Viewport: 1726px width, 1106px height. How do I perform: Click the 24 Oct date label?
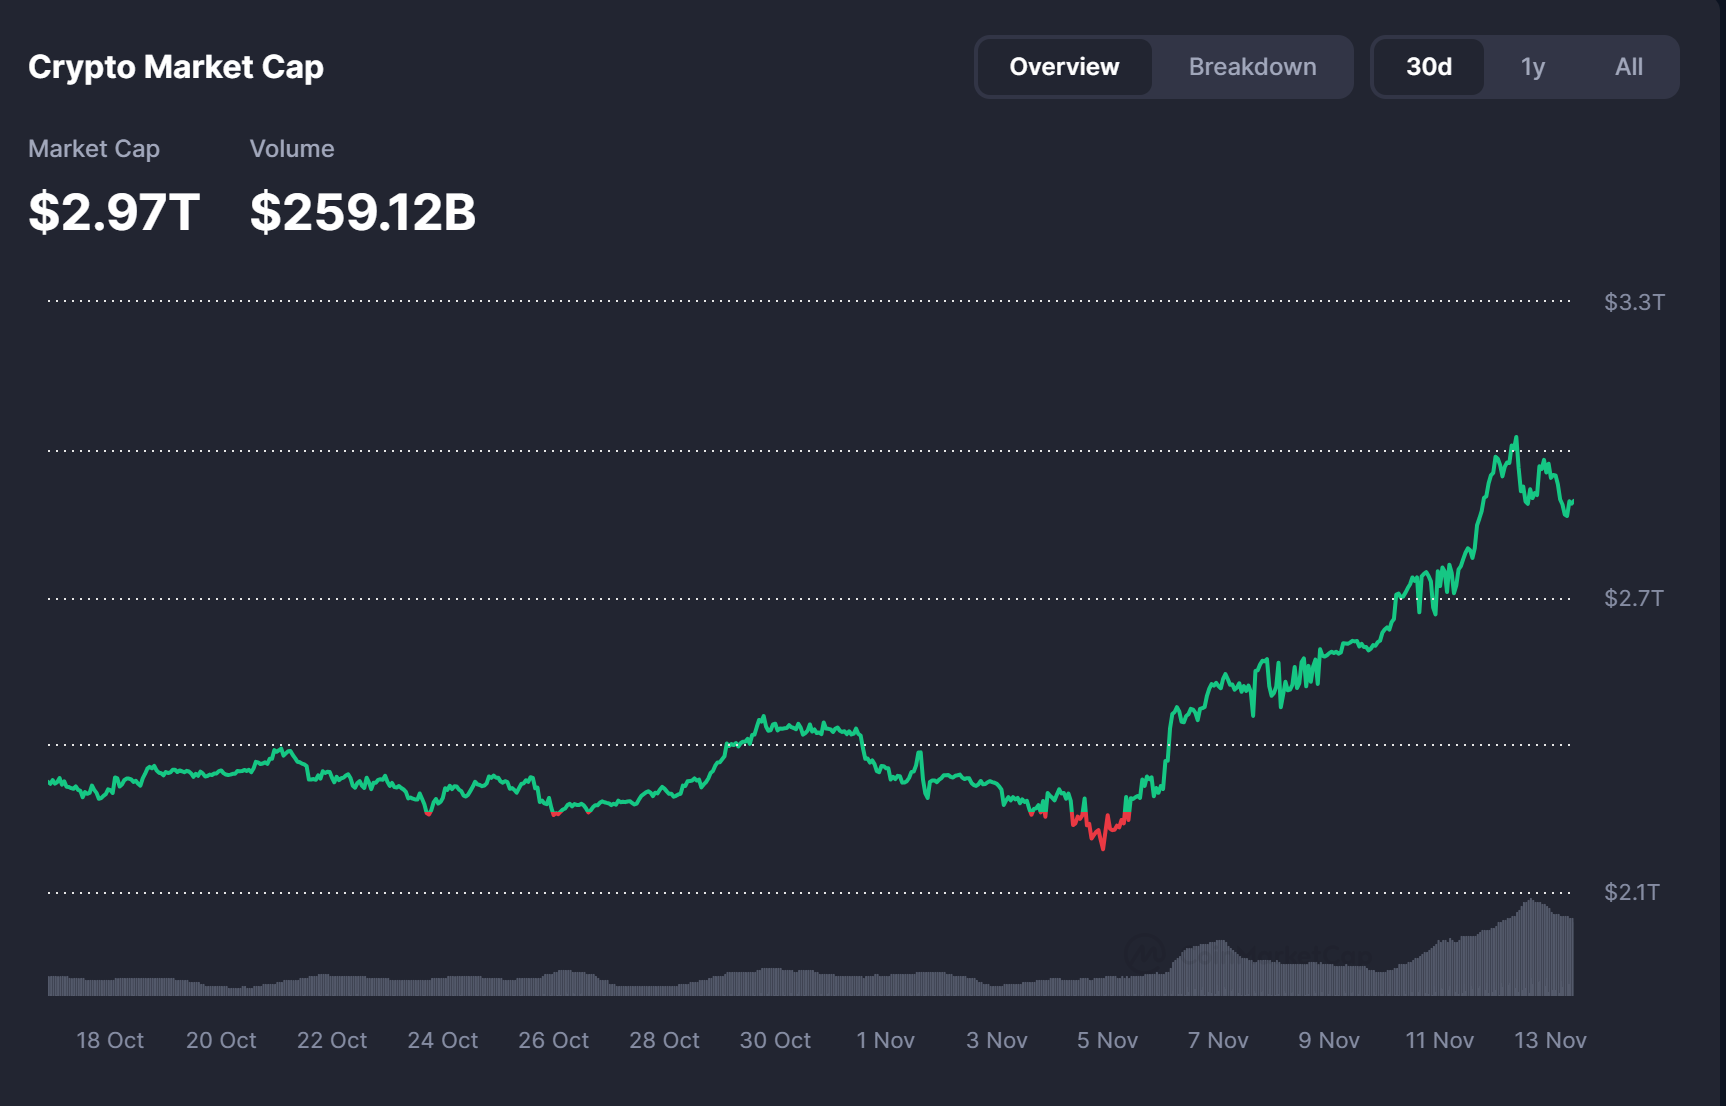click(x=443, y=1040)
